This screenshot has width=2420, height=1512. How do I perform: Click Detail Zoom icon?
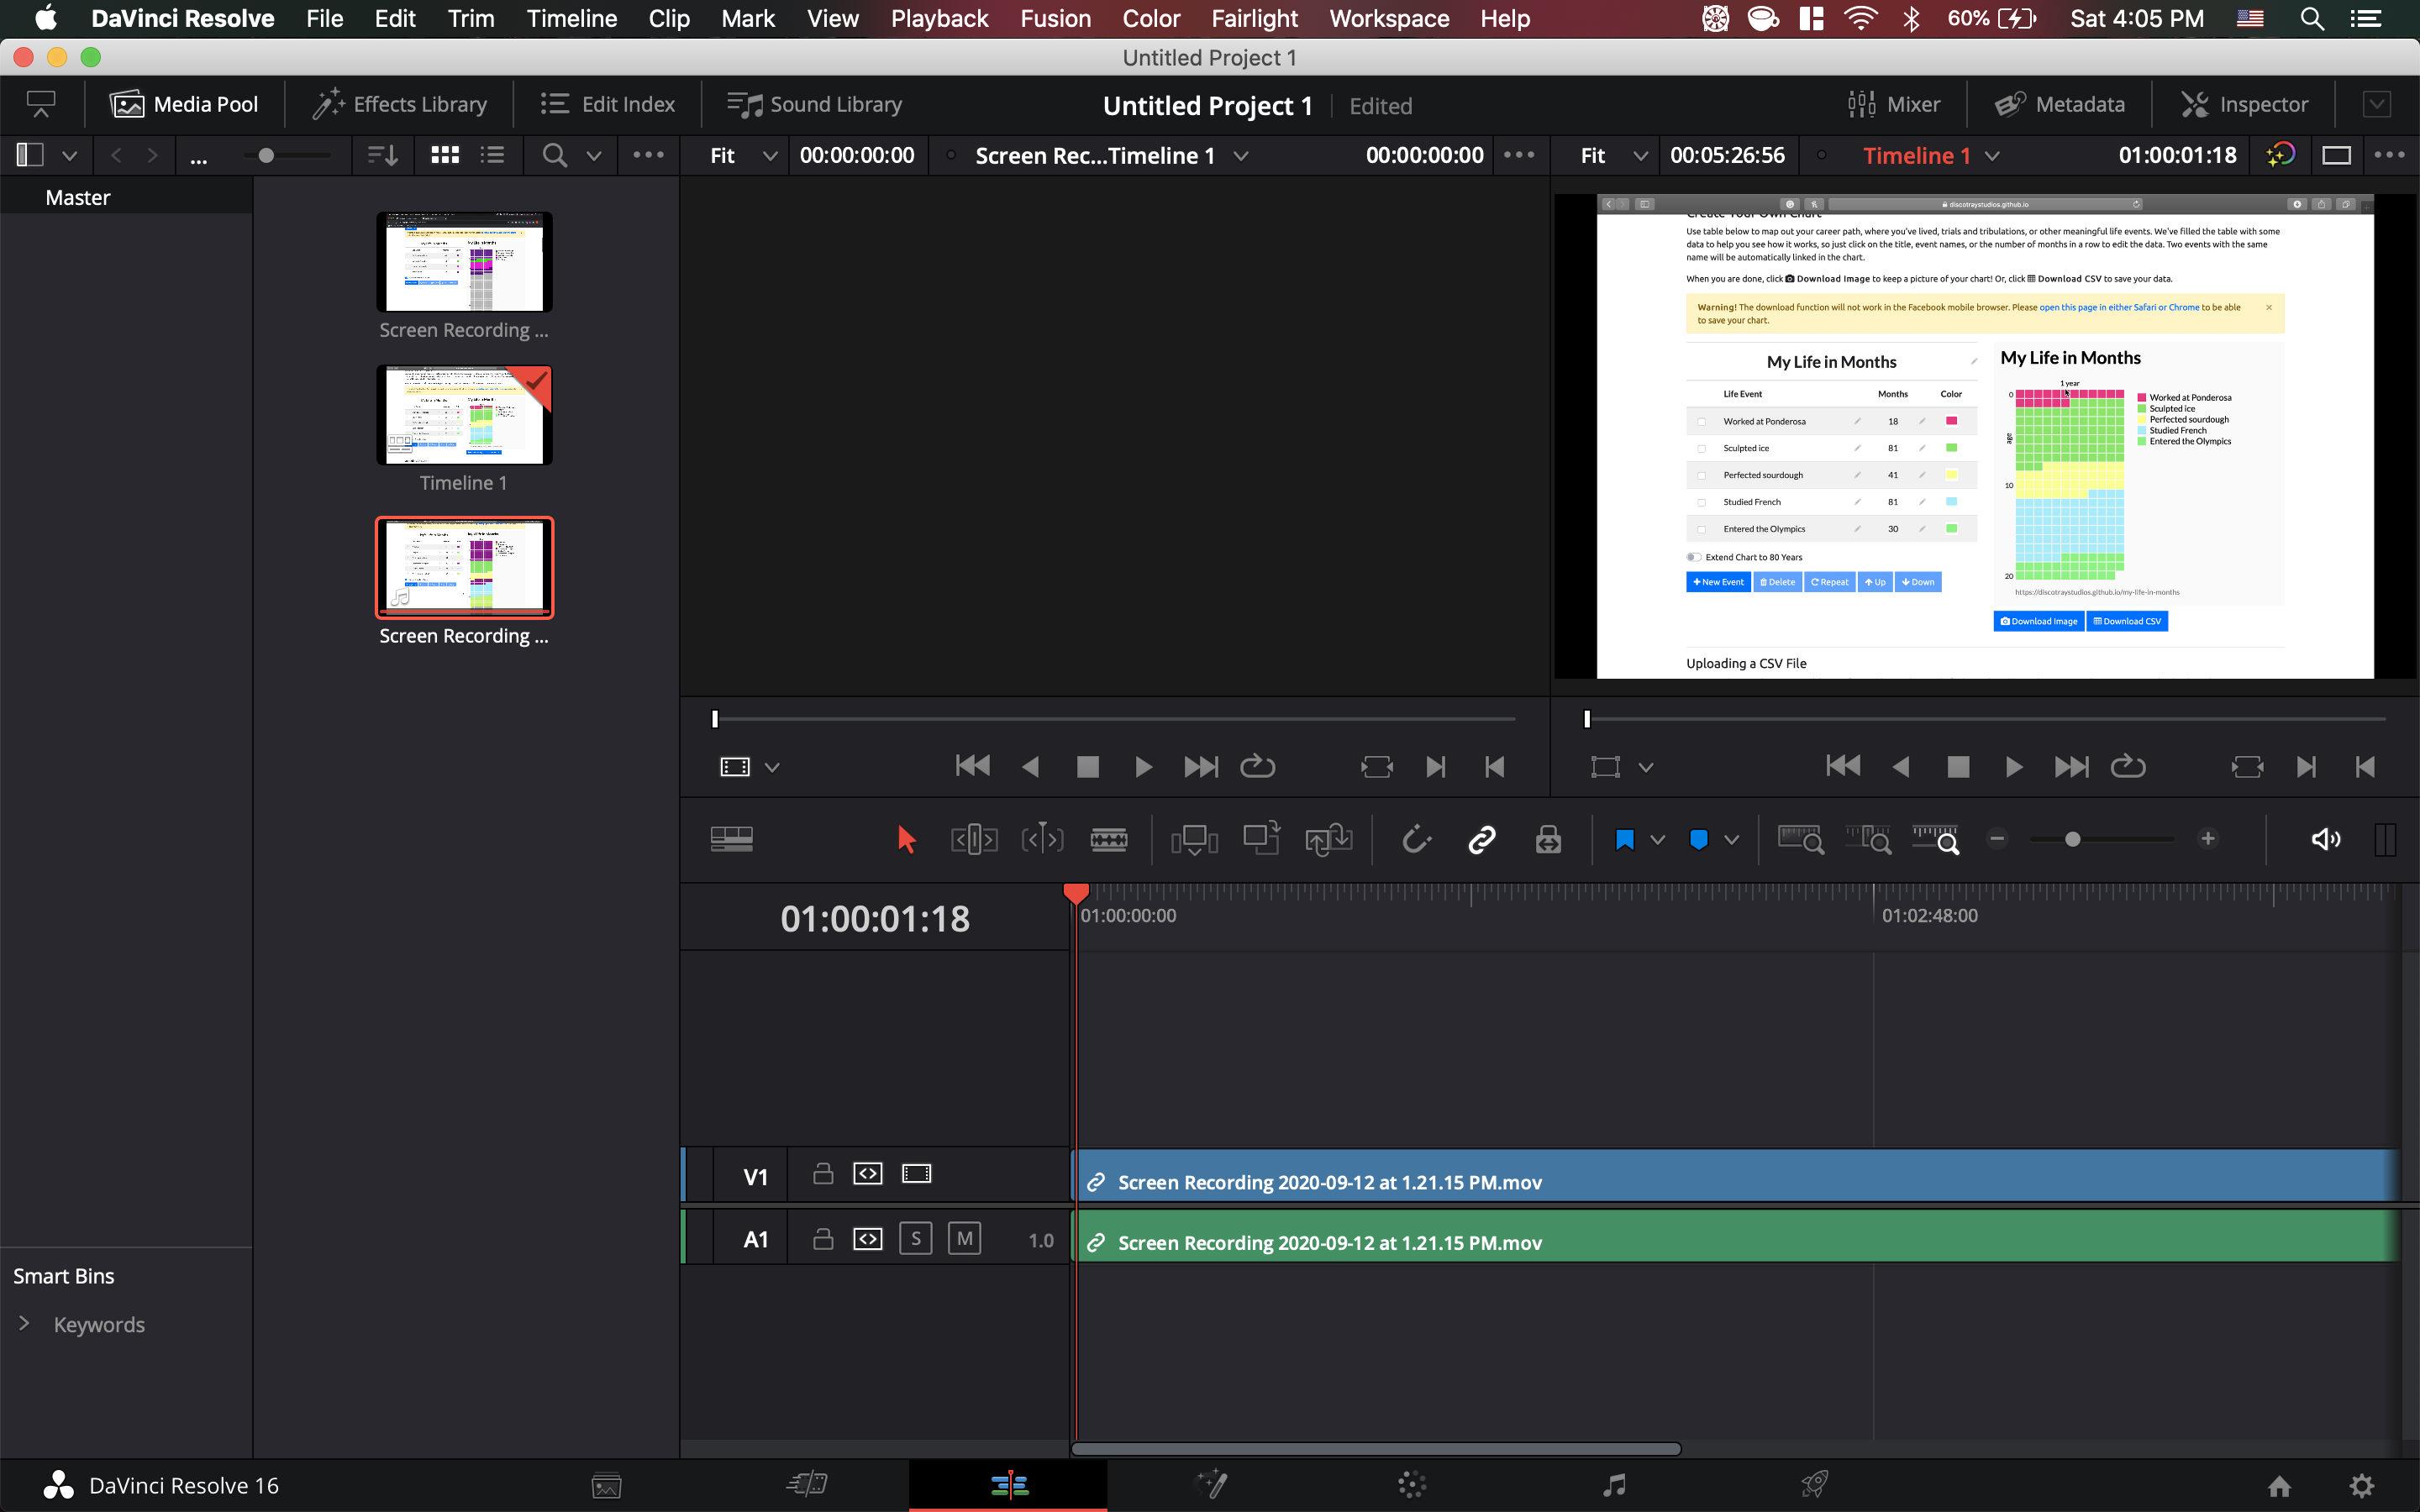click(1868, 839)
